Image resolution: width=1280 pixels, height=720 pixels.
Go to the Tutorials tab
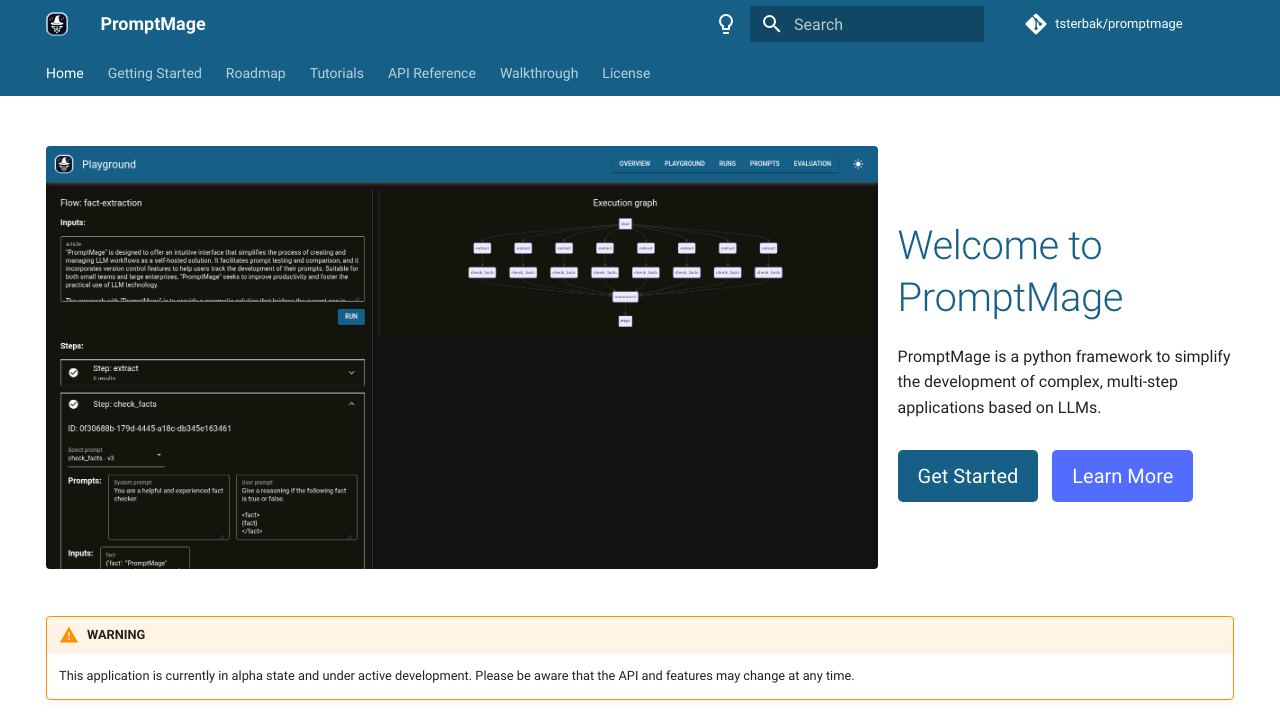(x=337, y=73)
